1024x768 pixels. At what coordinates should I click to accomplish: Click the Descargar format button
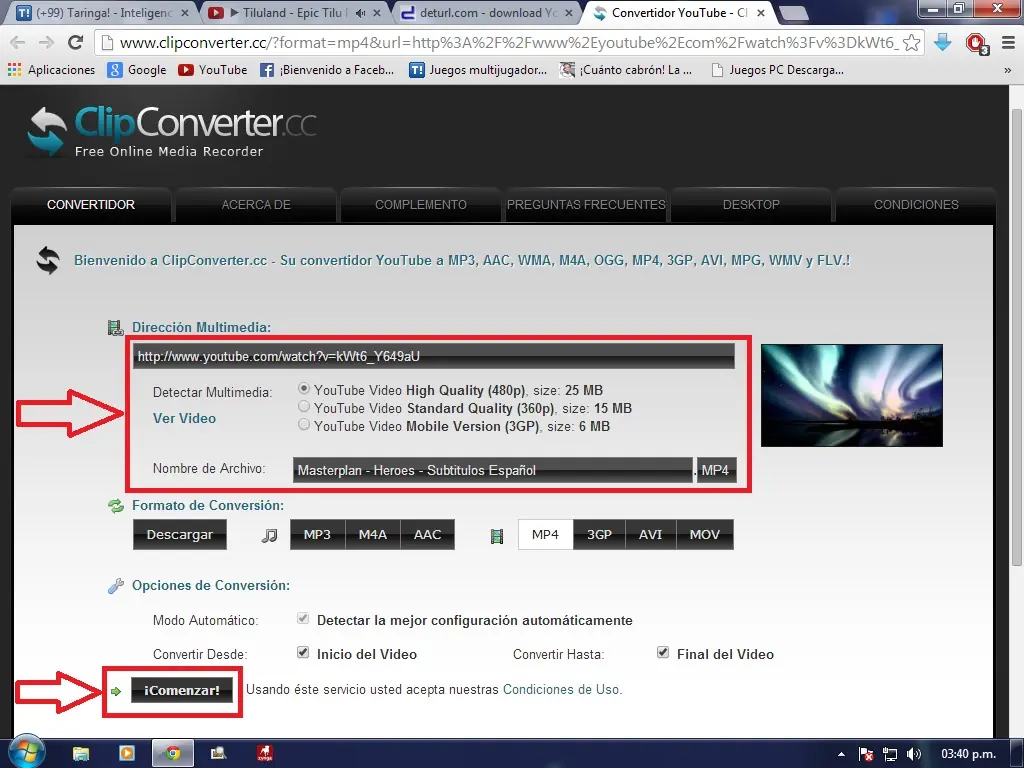pyautogui.click(x=180, y=534)
